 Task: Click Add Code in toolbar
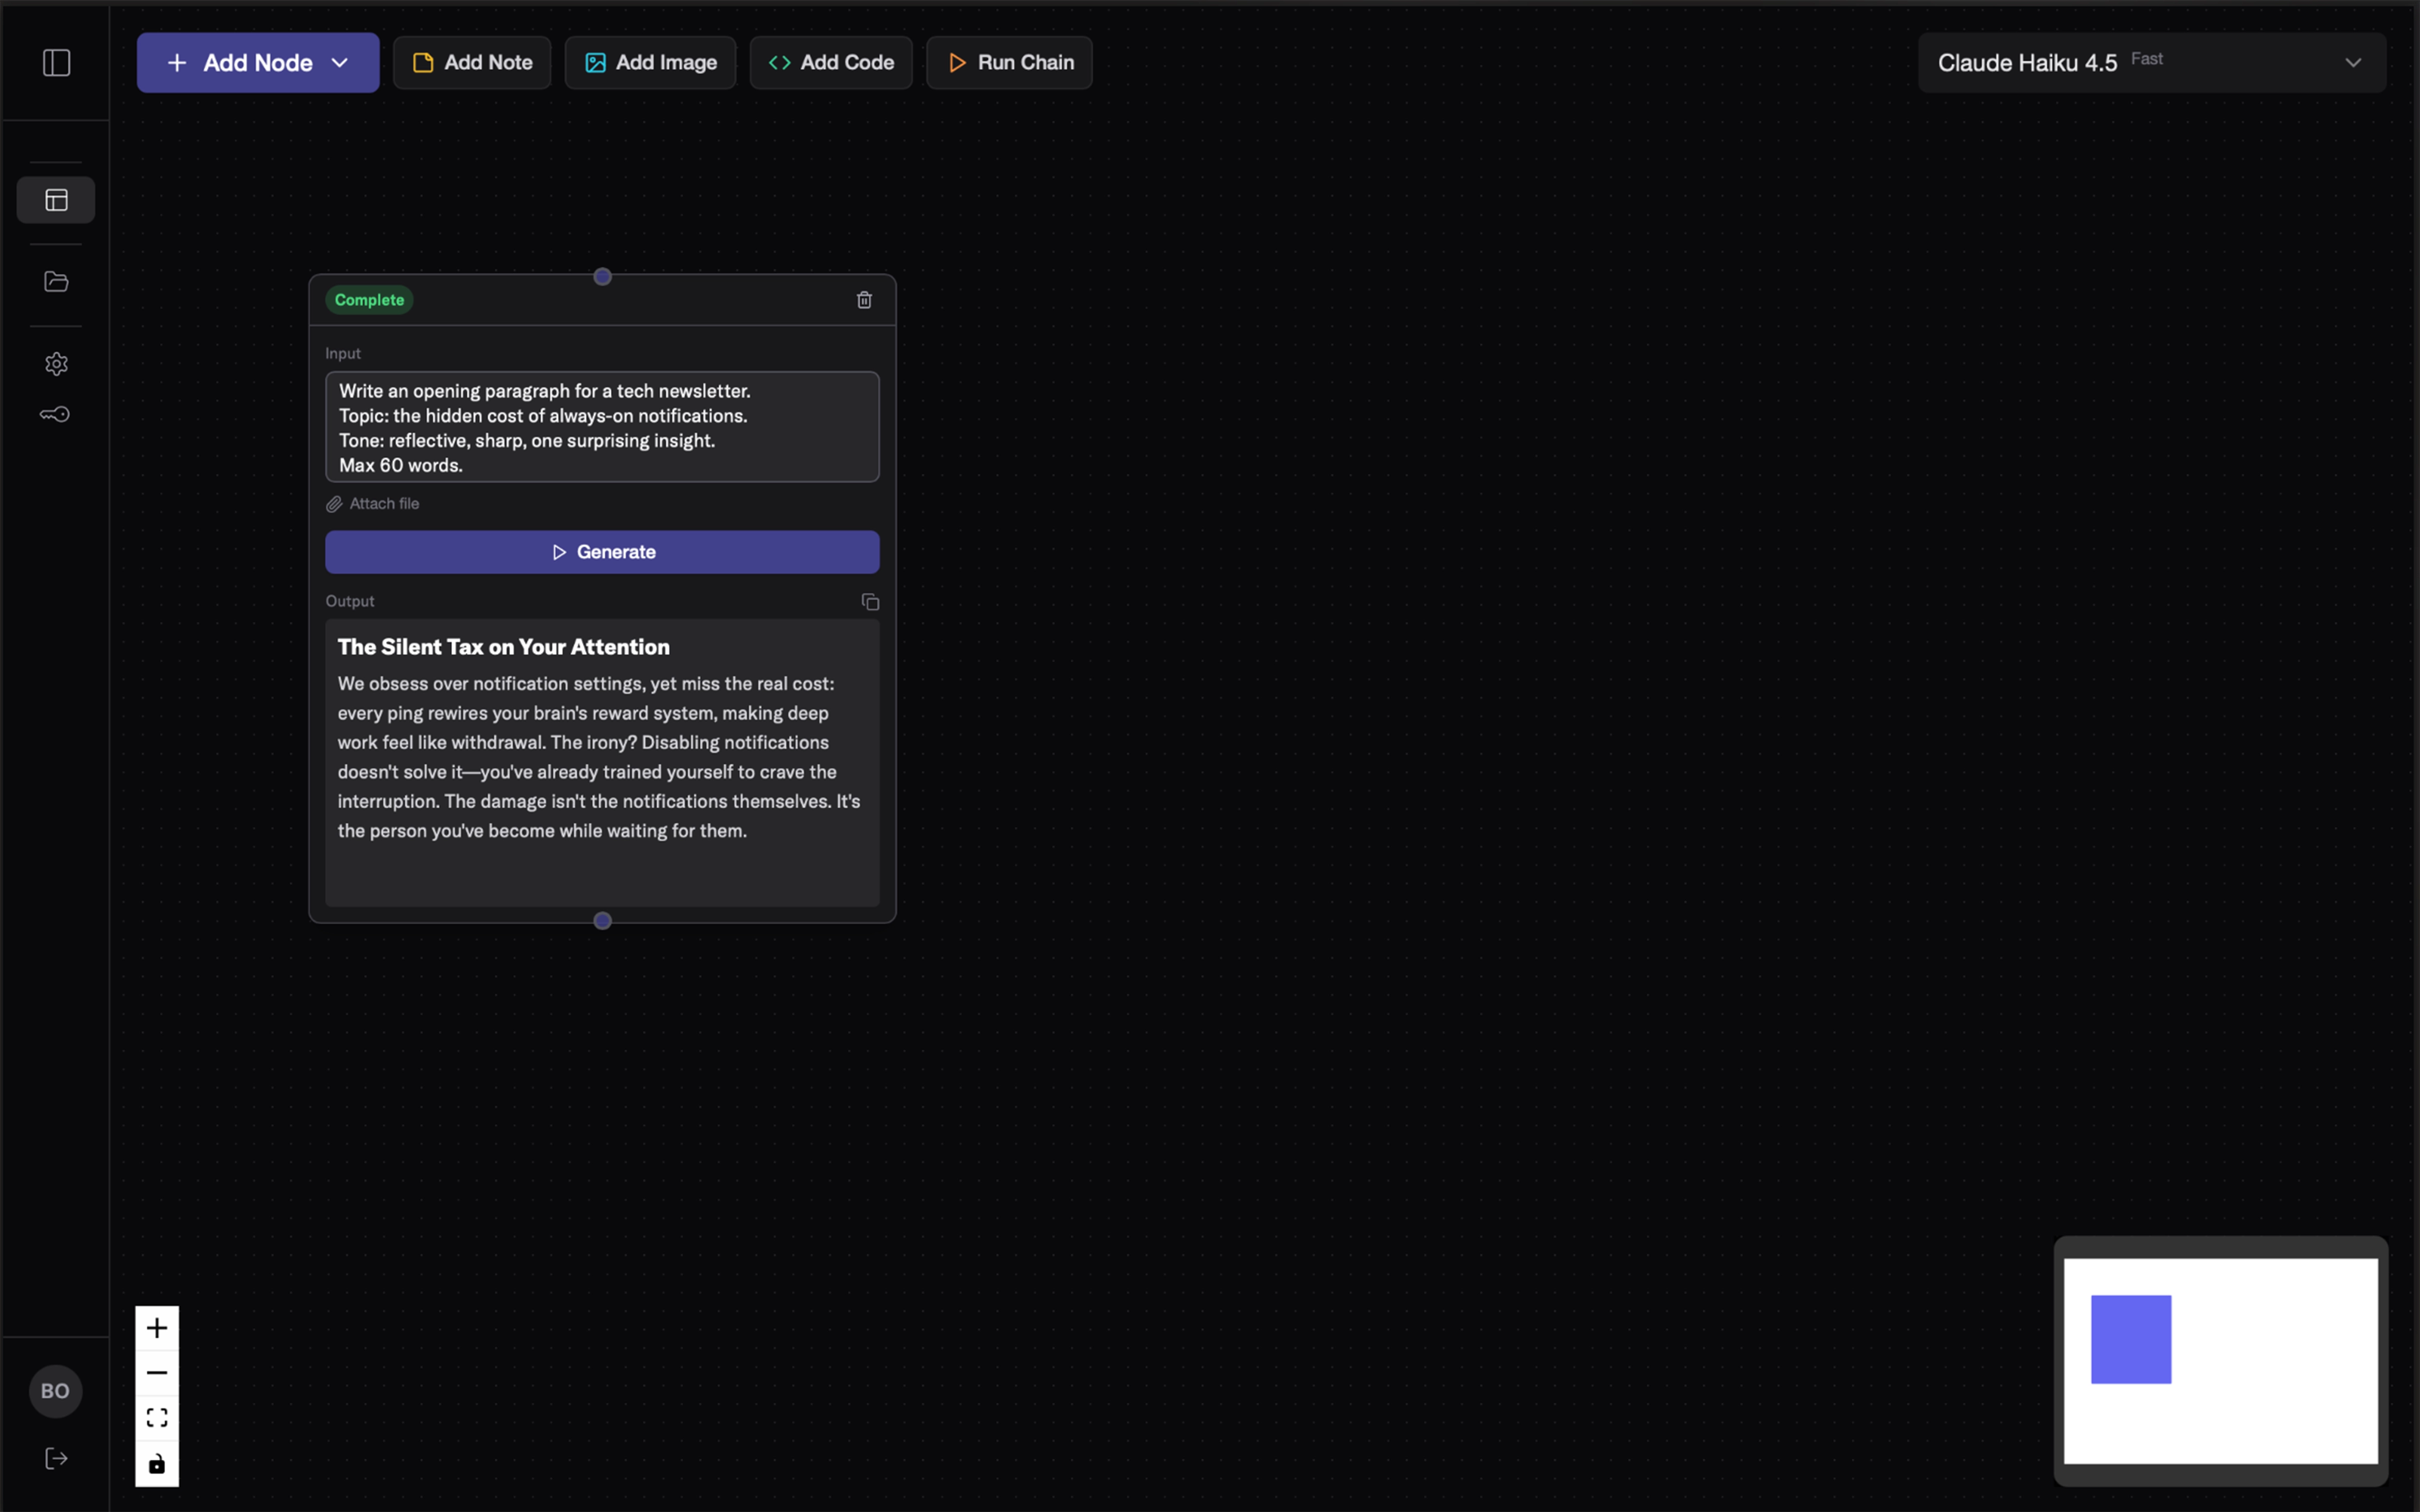click(831, 63)
